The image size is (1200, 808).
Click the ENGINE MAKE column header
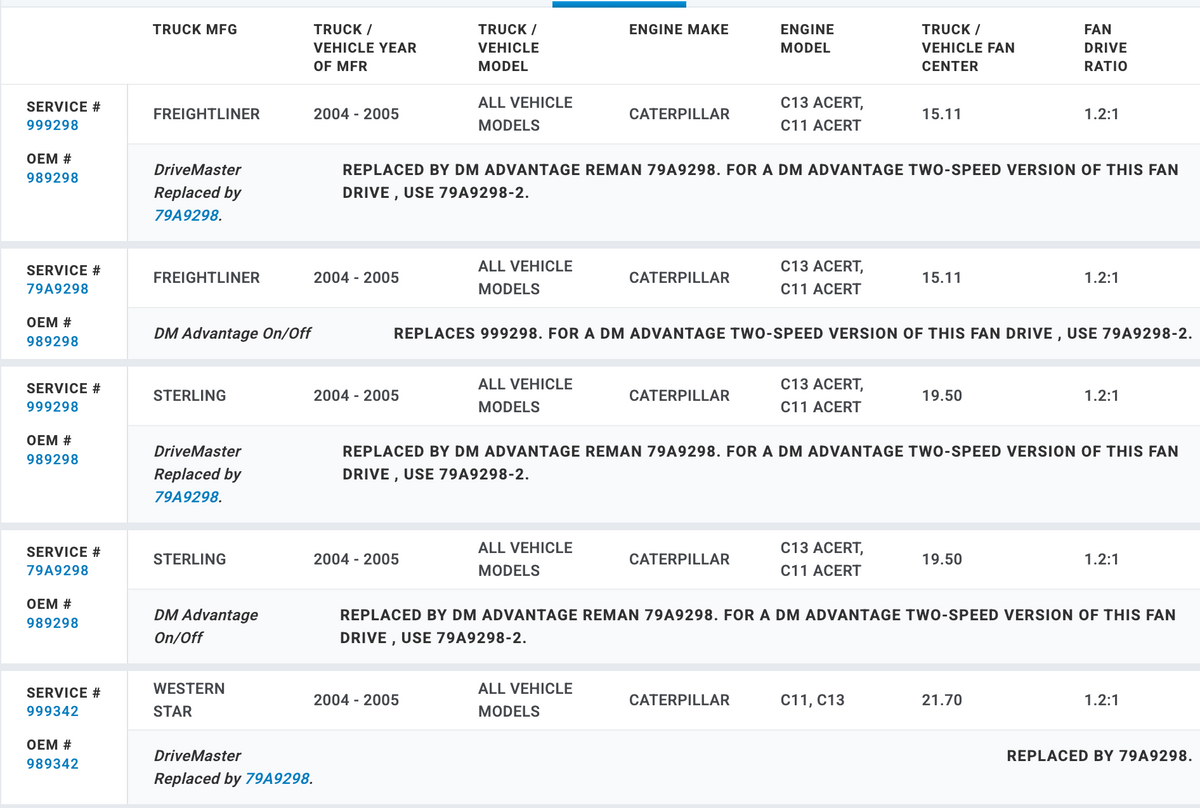pos(679,30)
